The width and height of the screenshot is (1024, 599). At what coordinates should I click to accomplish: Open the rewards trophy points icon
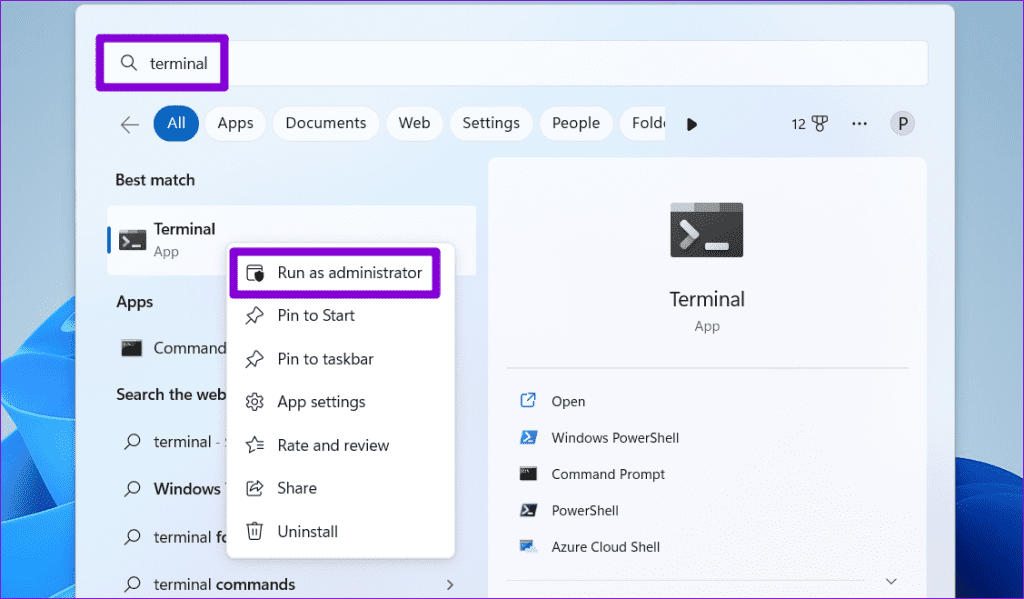819,124
